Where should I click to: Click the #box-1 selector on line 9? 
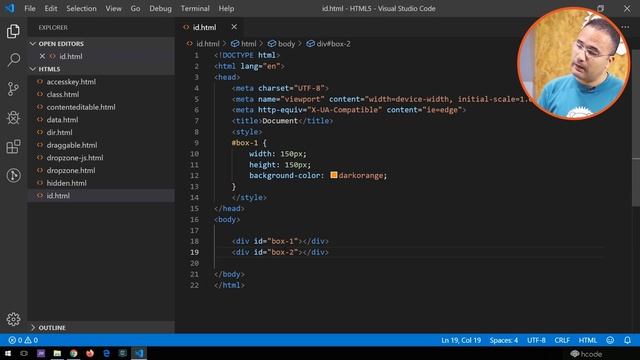[x=244, y=143]
